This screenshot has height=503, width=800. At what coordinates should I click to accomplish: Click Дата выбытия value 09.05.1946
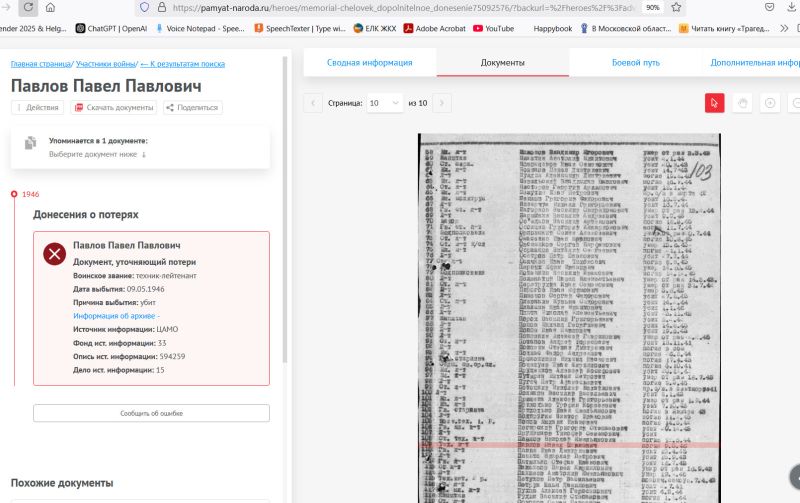145,289
